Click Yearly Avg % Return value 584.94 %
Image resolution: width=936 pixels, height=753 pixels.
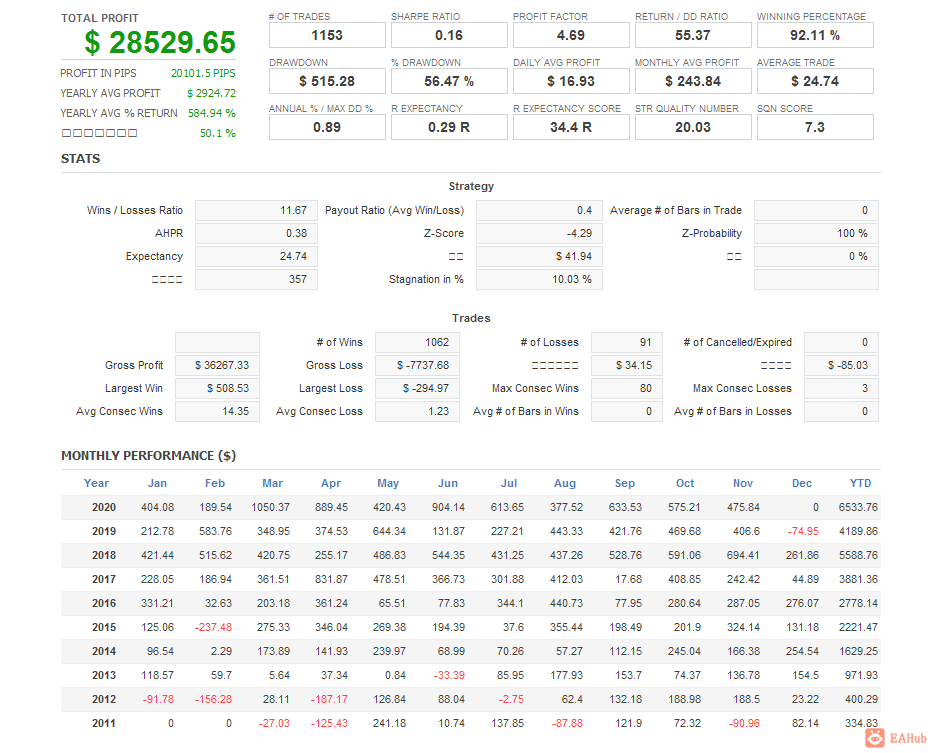(x=212, y=113)
